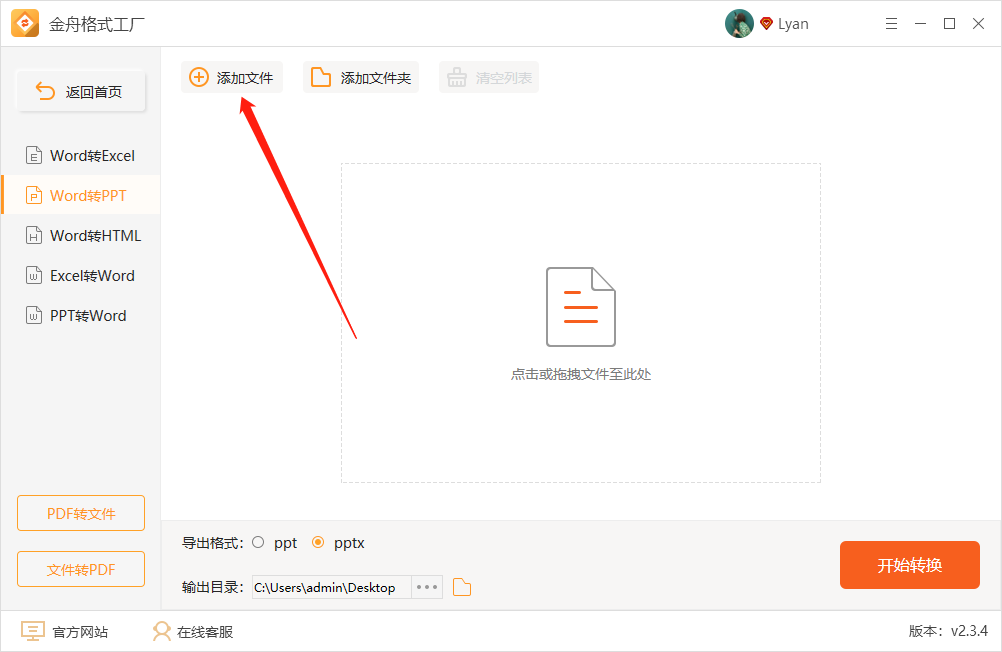This screenshot has width=1002, height=652.
Task: Click the Lyan username
Action: point(793,24)
